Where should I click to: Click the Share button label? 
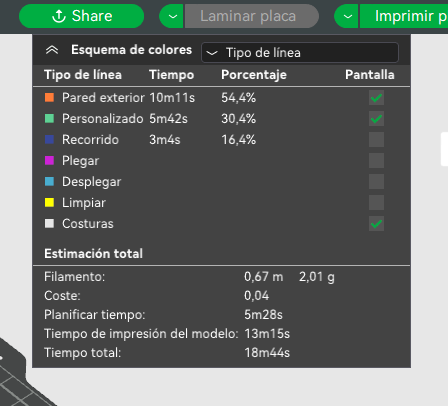pos(92,16)
